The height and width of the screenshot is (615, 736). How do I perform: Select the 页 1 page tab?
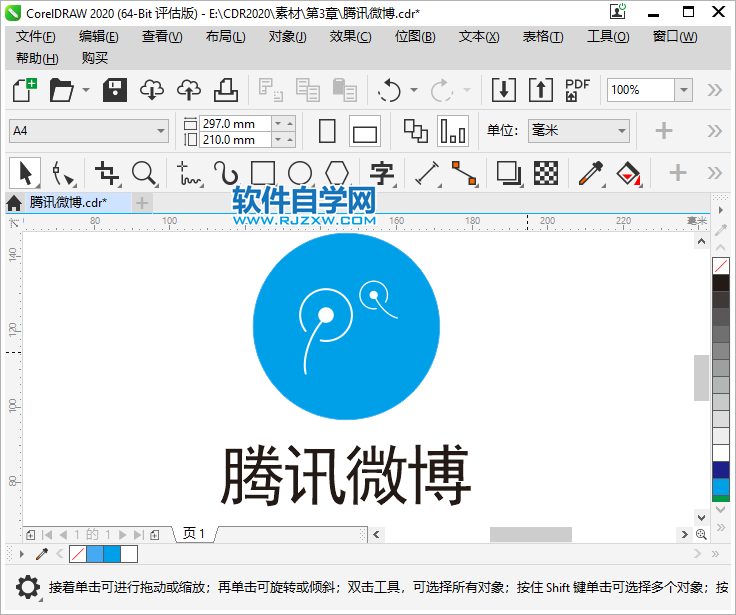point(194,534)
